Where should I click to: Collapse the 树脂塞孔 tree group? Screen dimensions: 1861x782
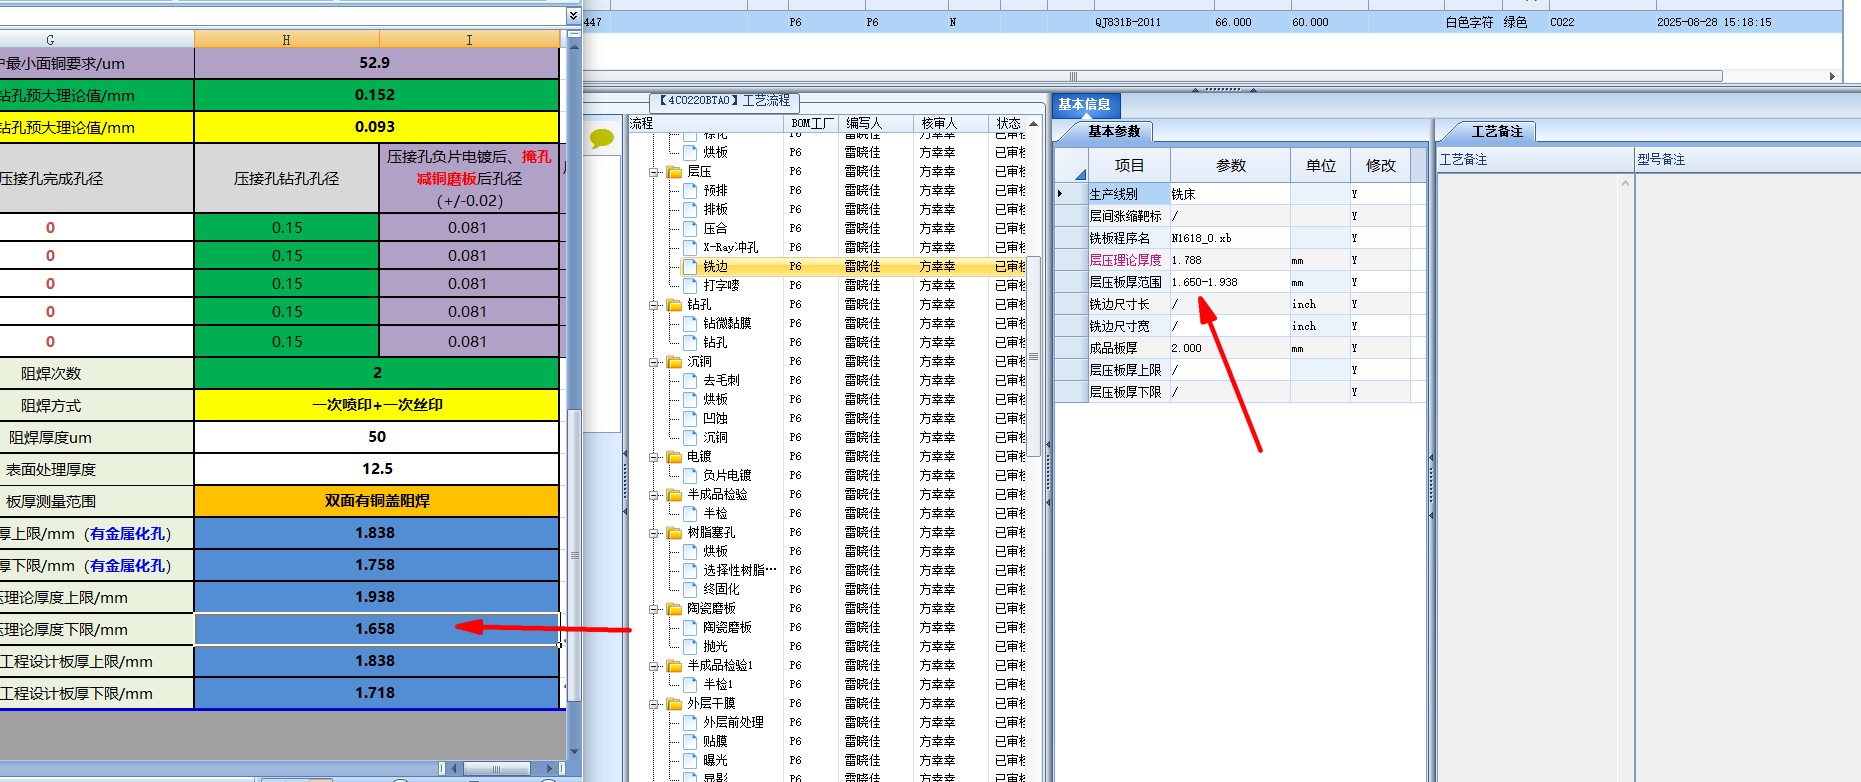pos(654,533)
